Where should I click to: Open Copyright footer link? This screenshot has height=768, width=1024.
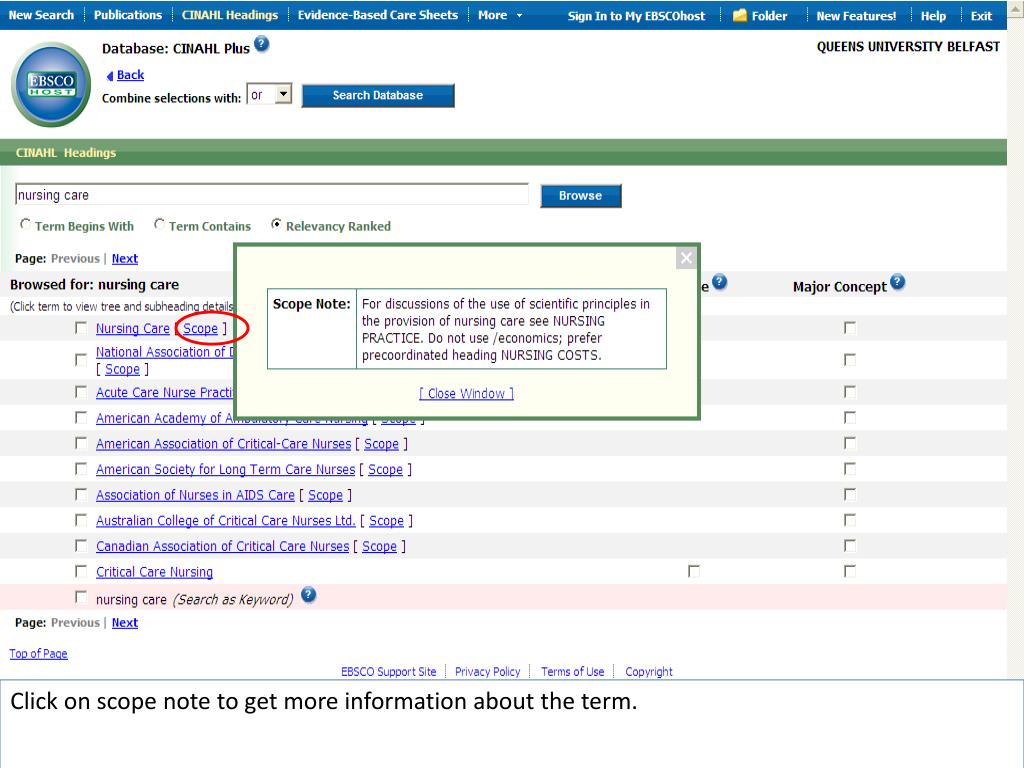(x=648, y=672)
